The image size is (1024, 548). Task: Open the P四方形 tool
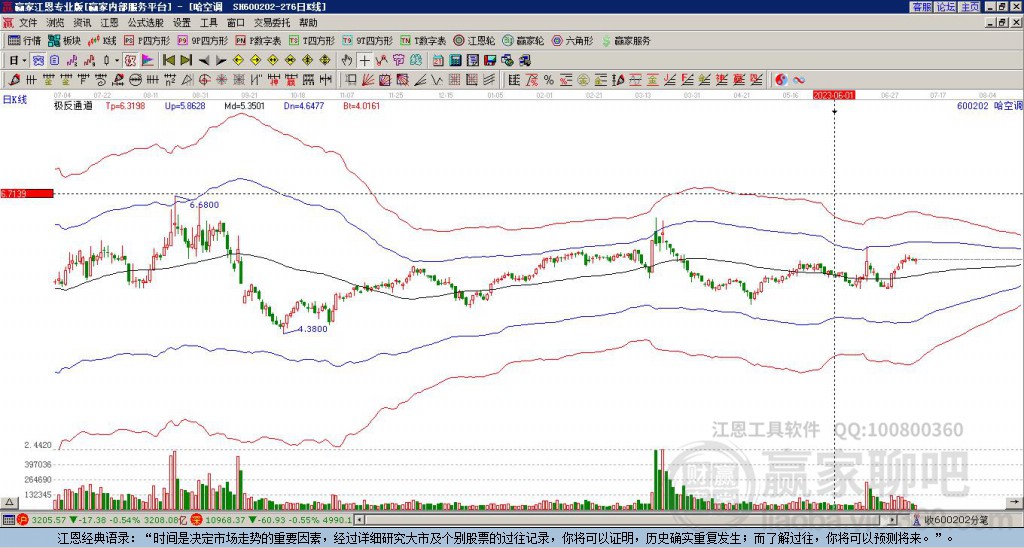point(147,40)
